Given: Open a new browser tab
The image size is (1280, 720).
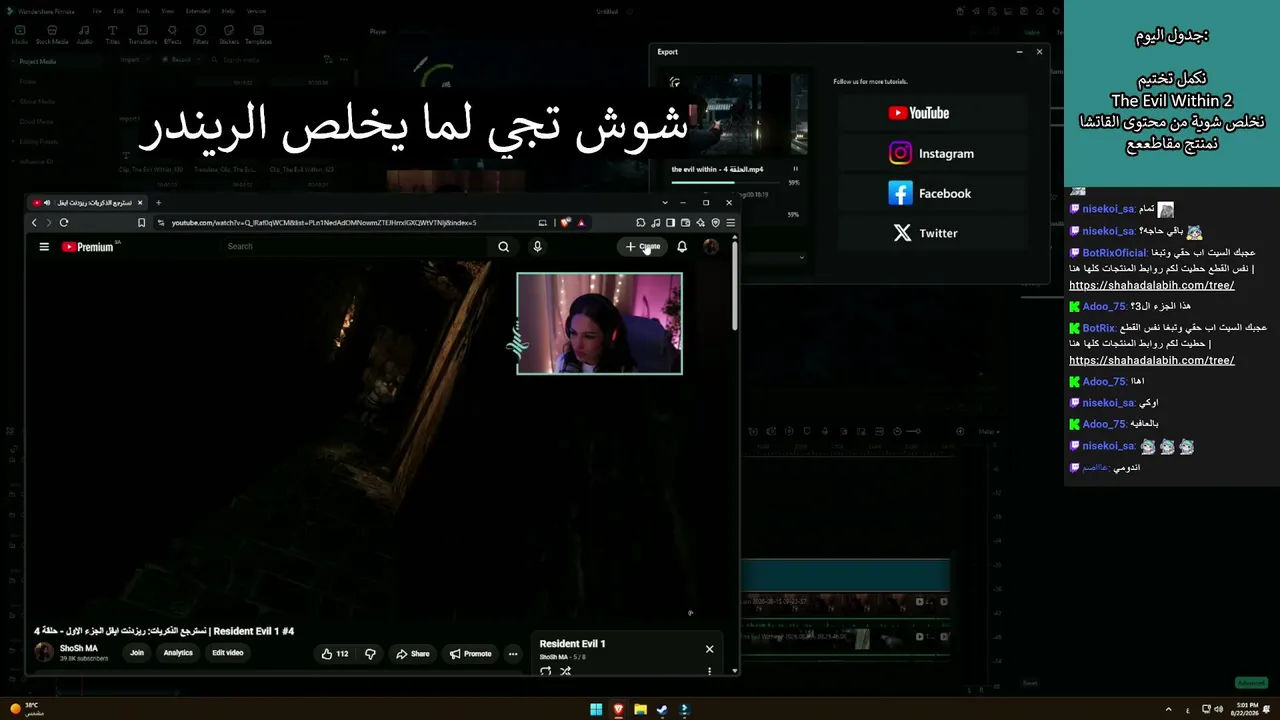Looking at the screenshot, I should click(x=158, y=203).
